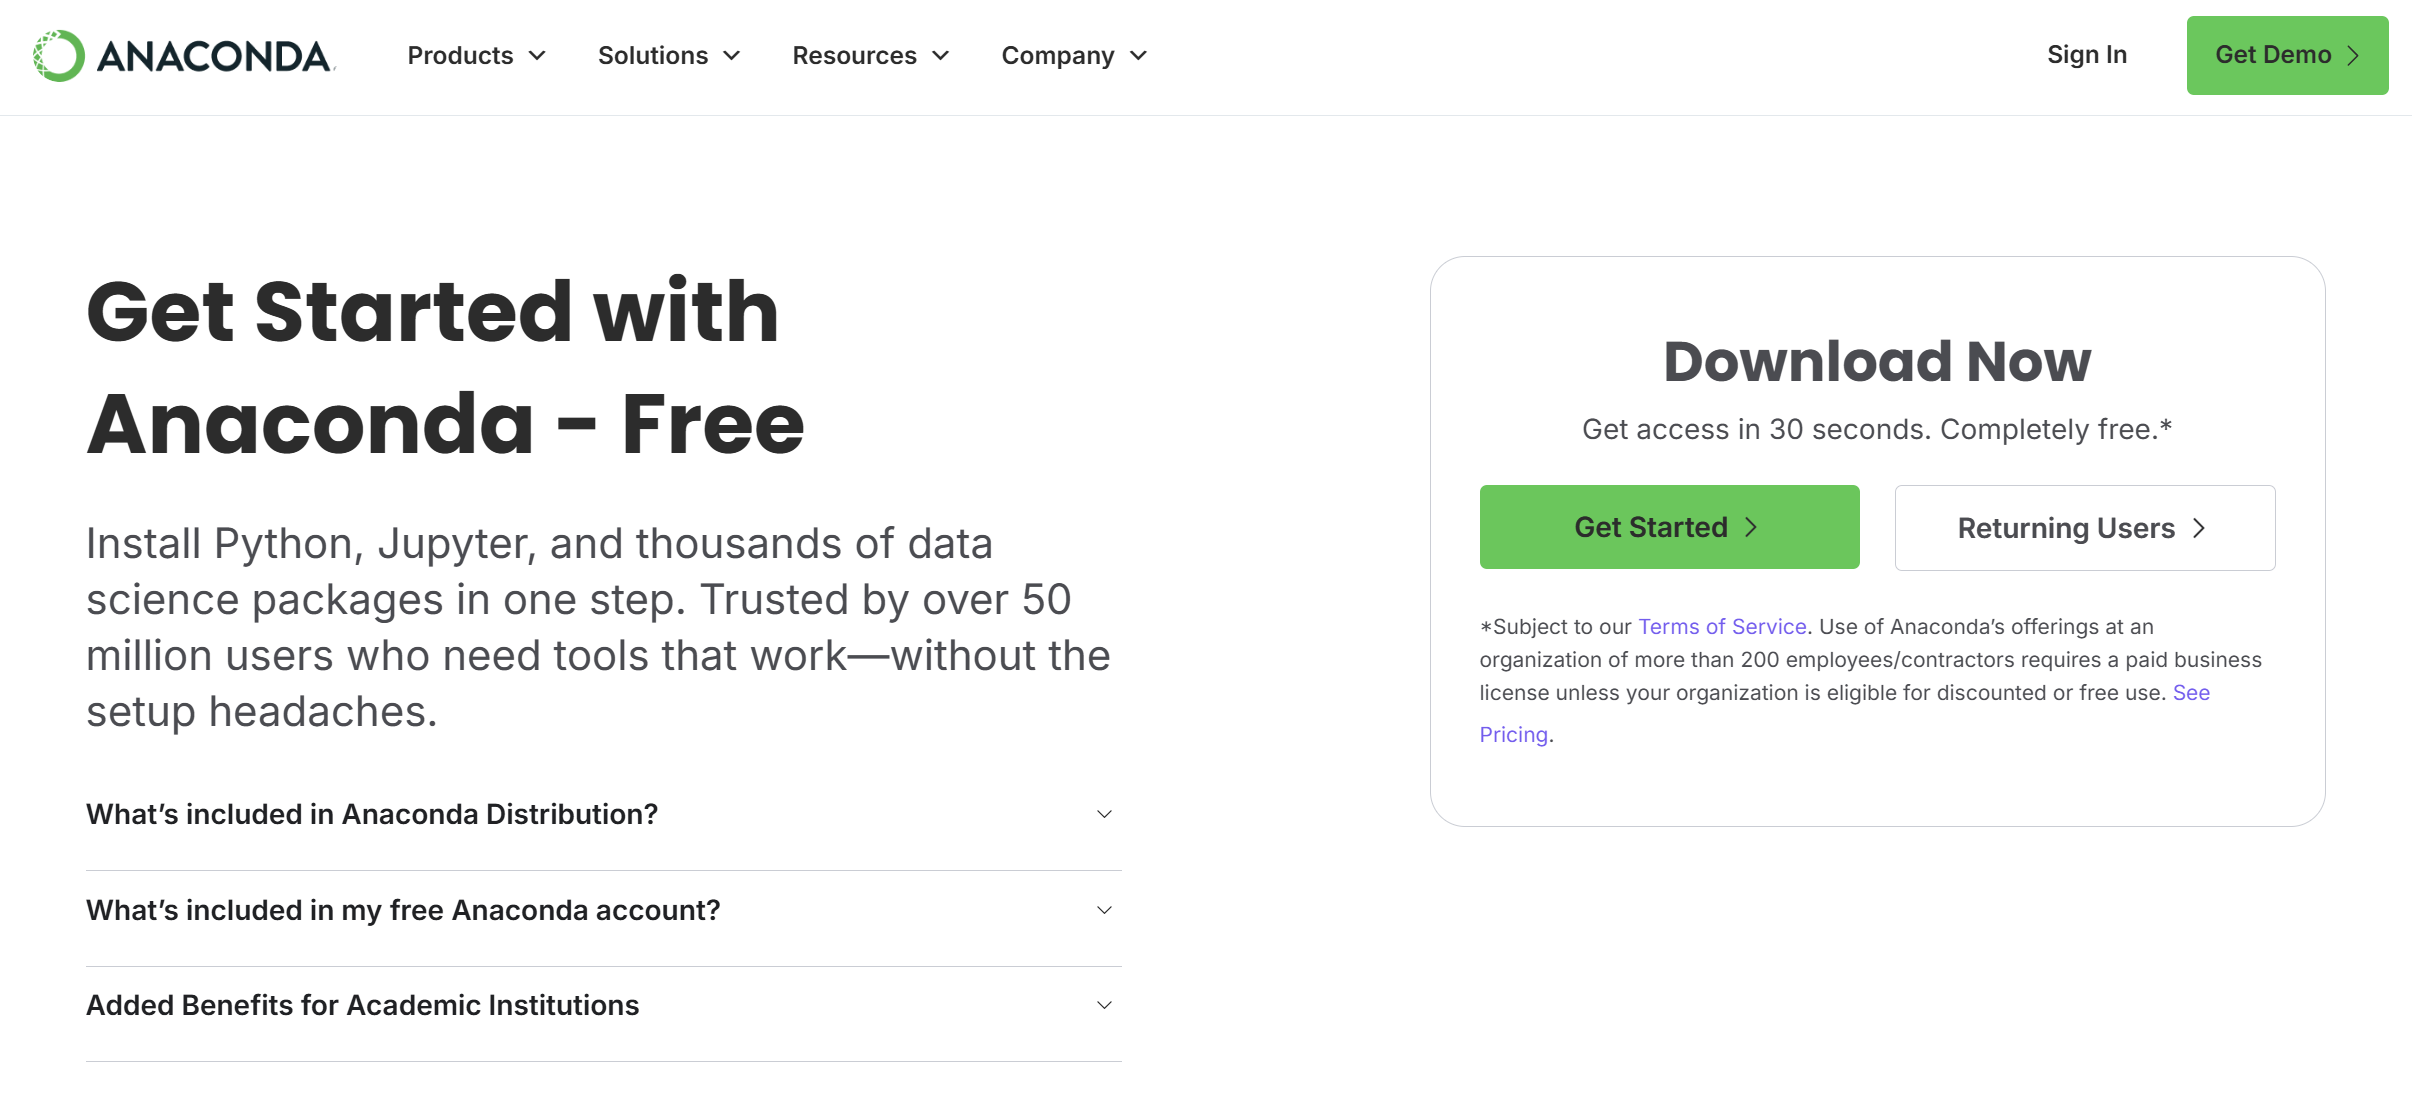Click the arrow icon in Returning Users
2412x1098 pixels.
2199,528
